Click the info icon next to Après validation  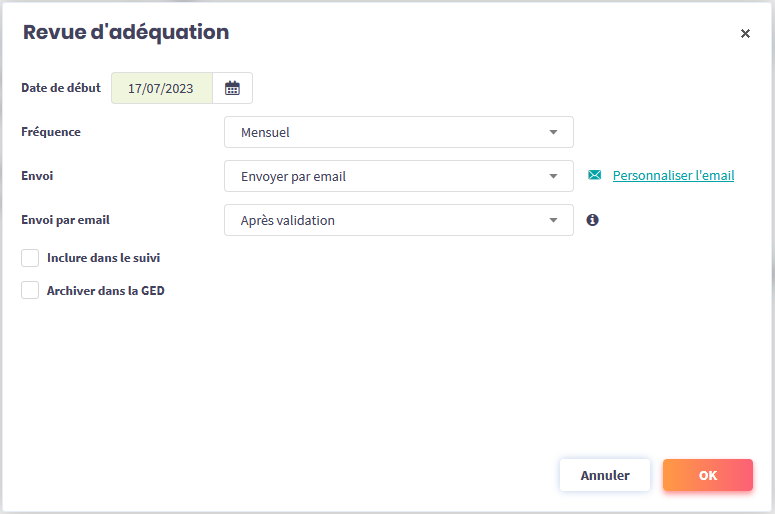[592, 220]
